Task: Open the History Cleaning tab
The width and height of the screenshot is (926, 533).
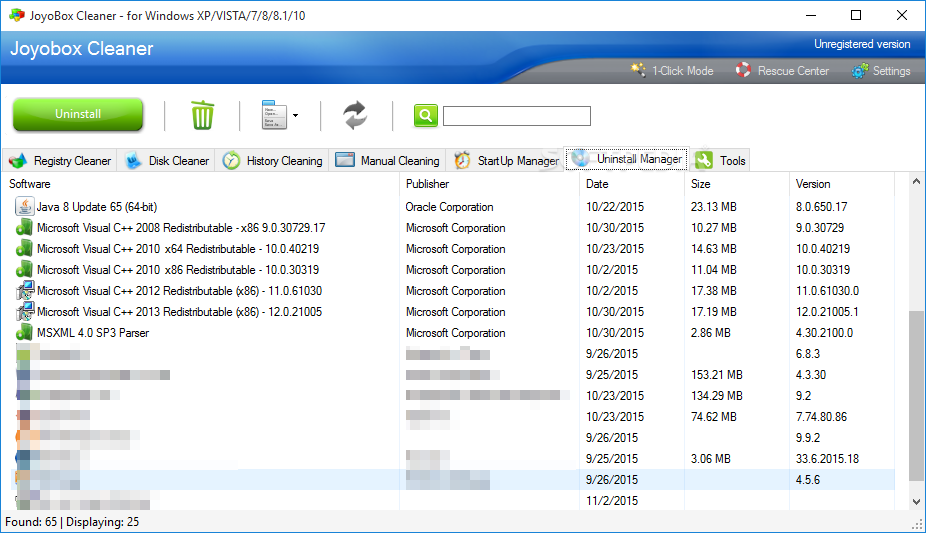Action: coord(272,161)
